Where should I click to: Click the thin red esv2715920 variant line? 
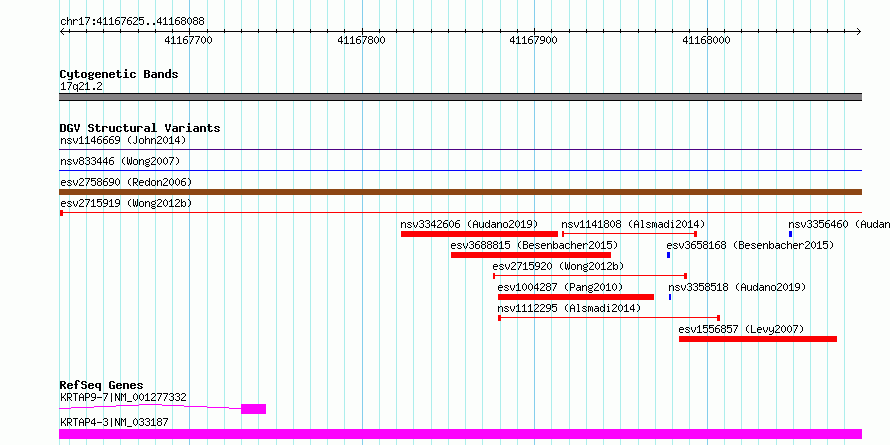point(590,276)
